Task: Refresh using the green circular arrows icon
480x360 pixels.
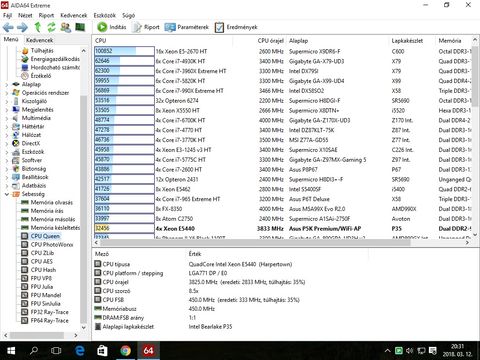Action: [x=51, y=27]
